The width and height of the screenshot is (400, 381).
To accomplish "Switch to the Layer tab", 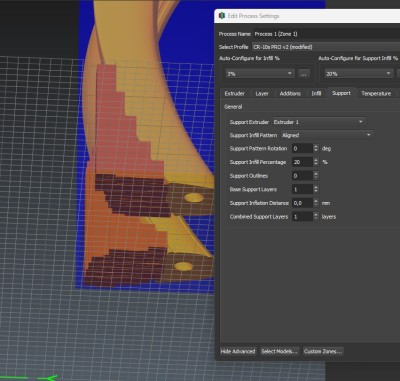I will pos(262,94).
